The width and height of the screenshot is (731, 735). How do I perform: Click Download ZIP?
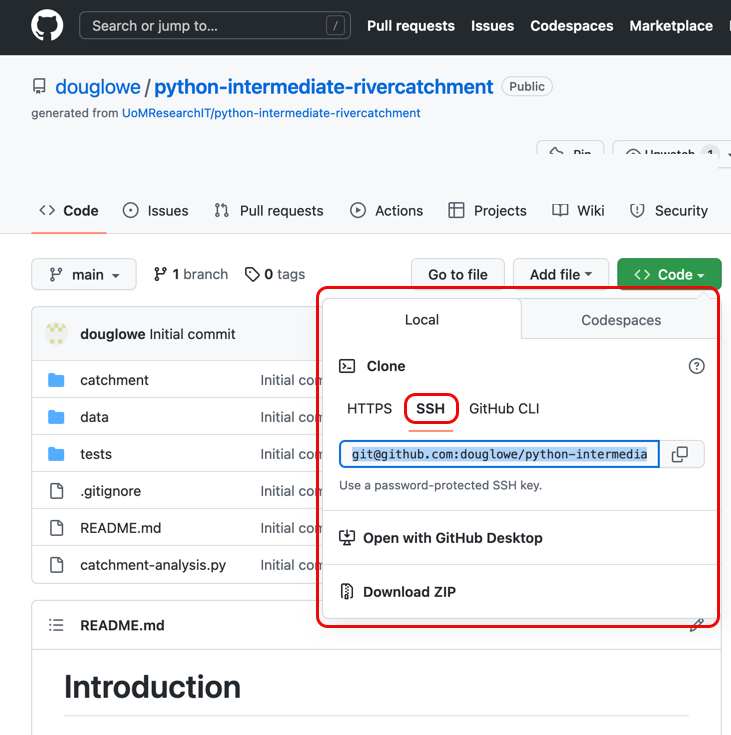398,592
